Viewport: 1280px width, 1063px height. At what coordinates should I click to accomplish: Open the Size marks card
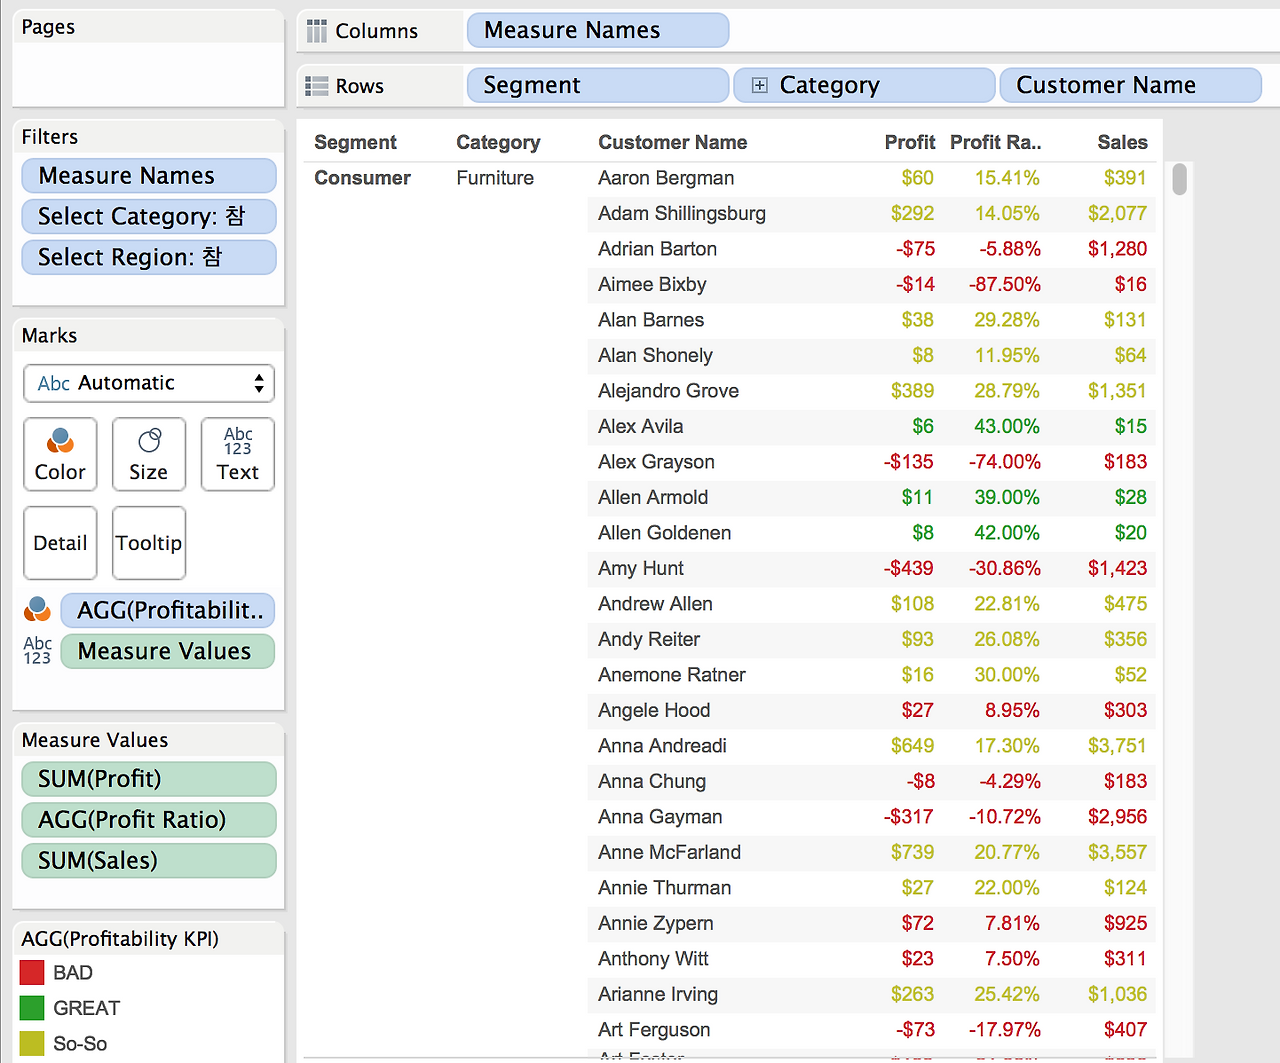(149, 454)
